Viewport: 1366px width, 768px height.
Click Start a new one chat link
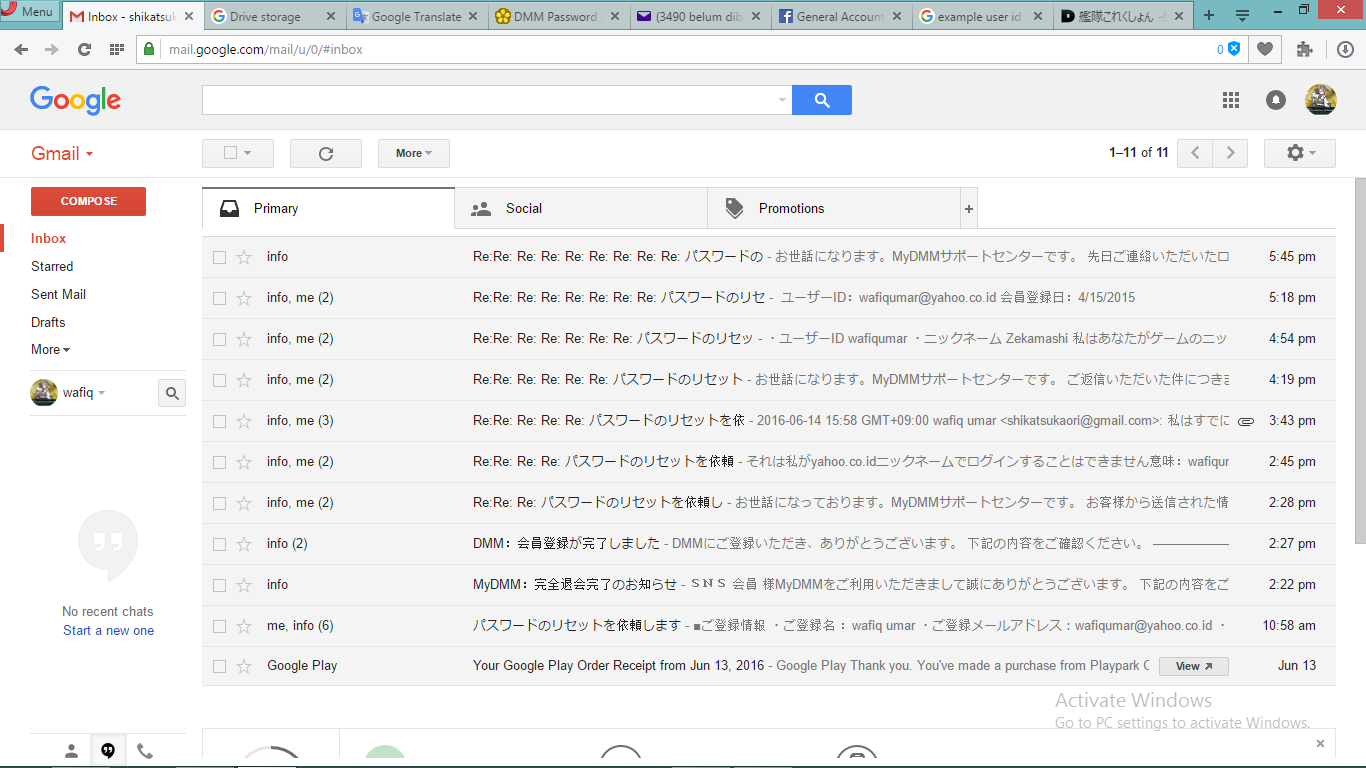pos(108,631)
